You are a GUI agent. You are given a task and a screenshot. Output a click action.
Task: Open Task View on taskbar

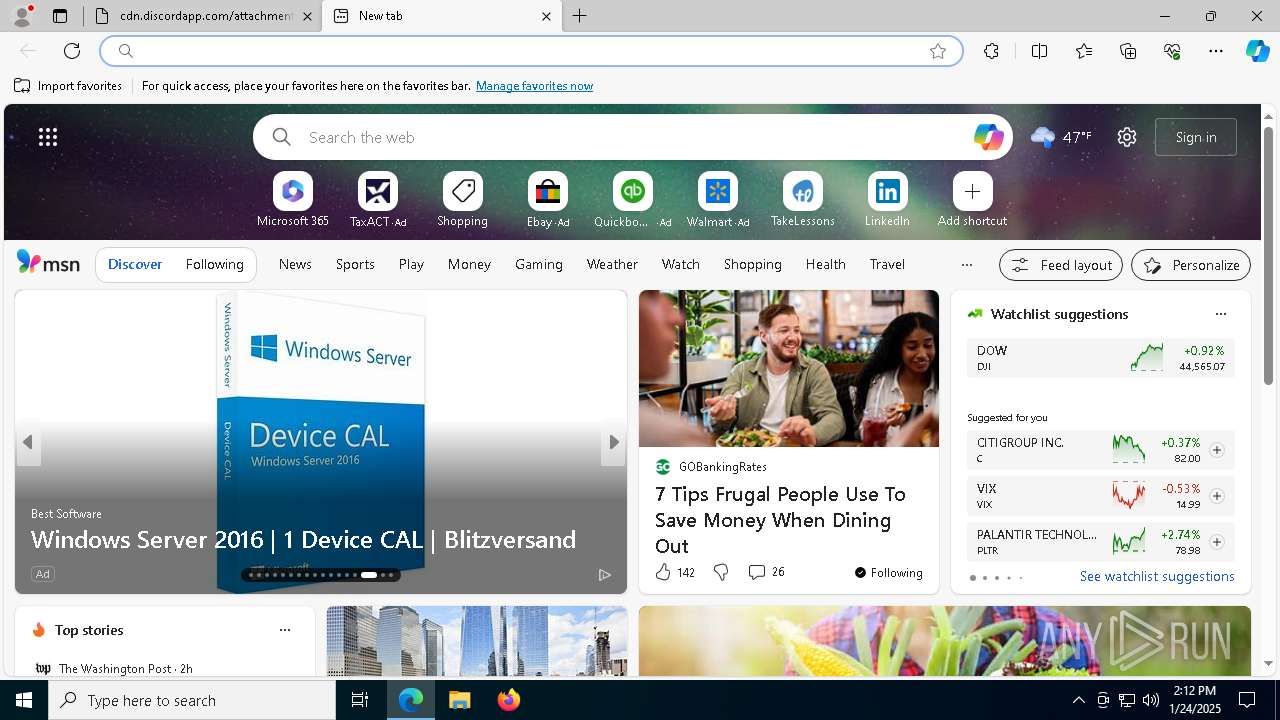click(360, 700)
